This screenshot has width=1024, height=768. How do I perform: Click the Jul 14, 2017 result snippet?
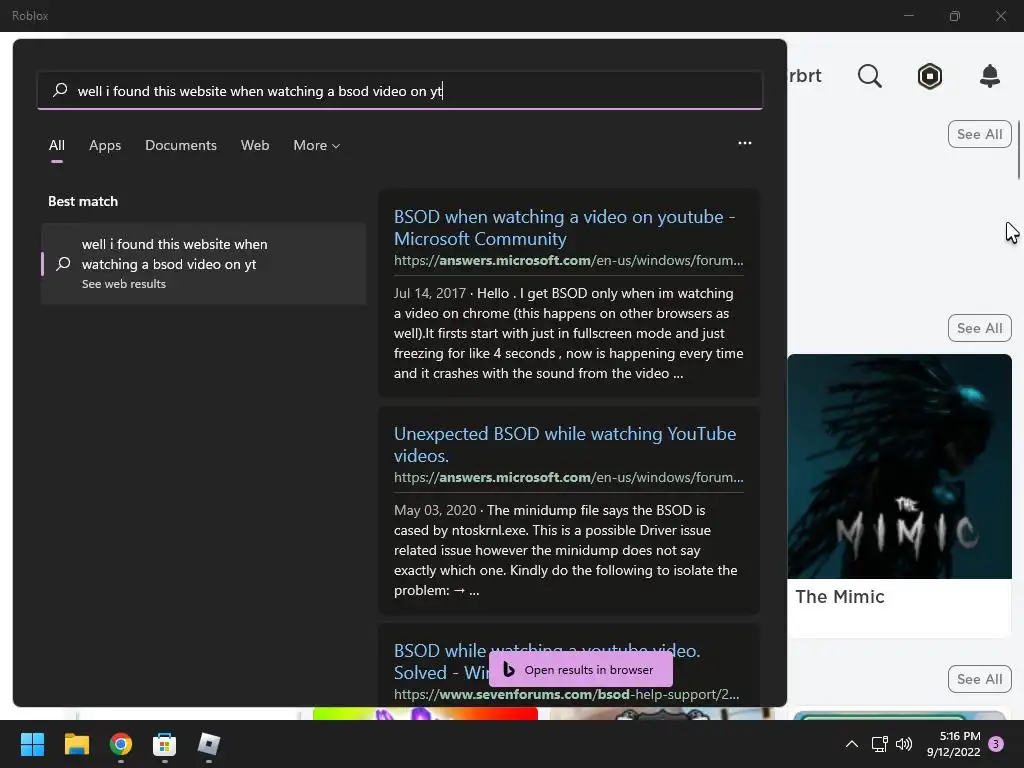tap(568, 333)
